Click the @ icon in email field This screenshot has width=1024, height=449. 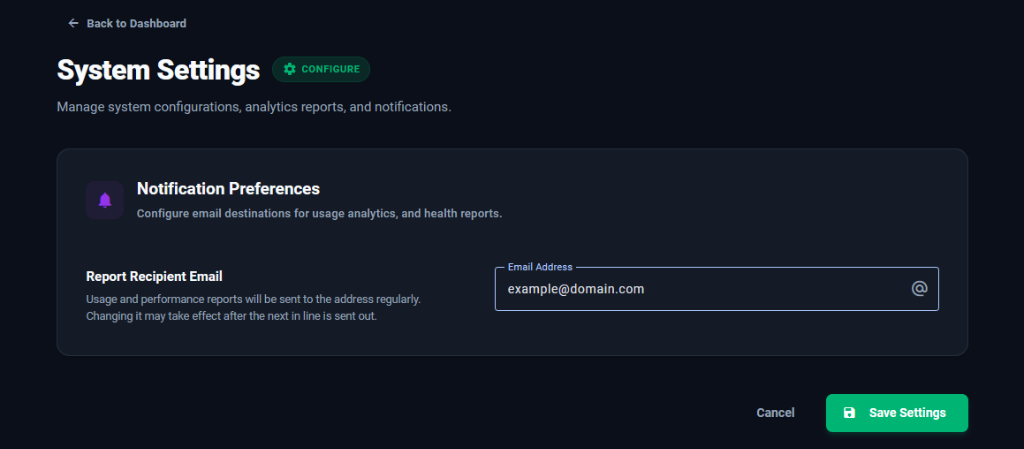[919, 288]
